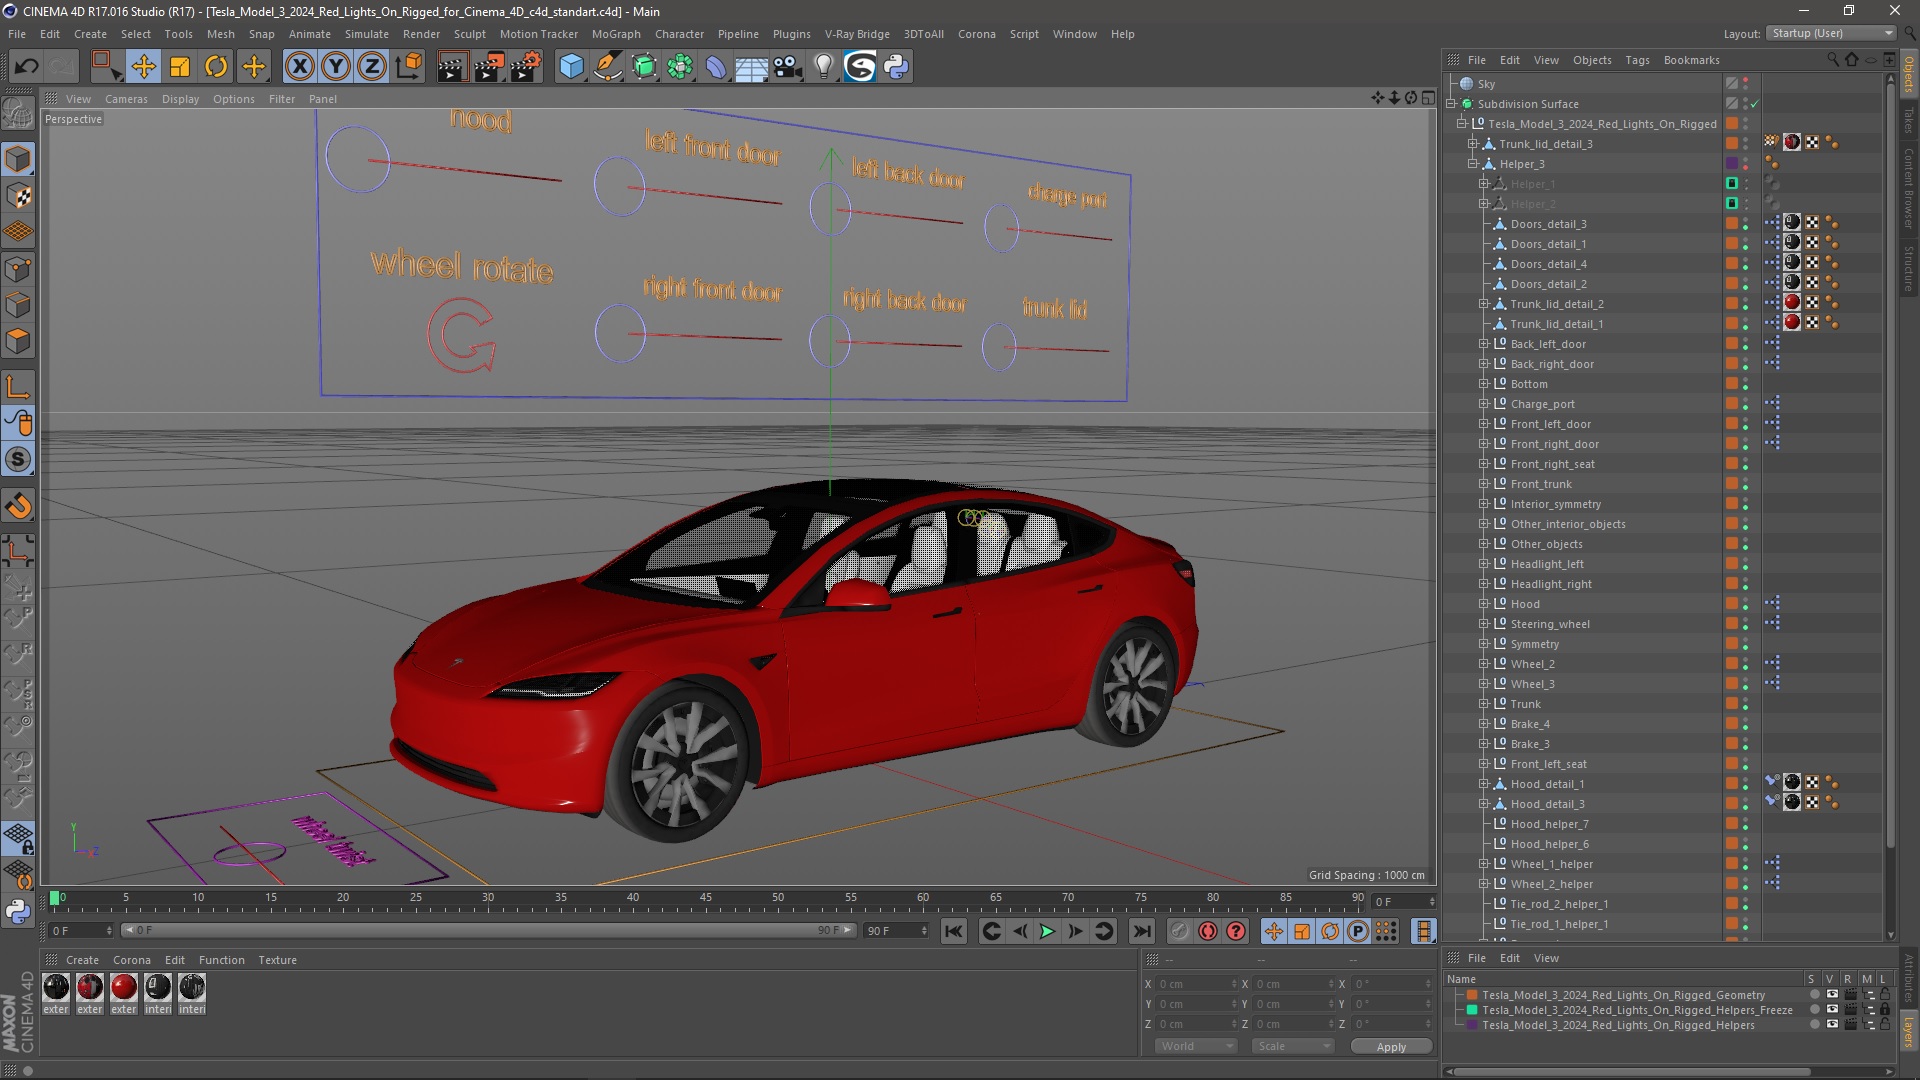Screen dimensions: 1920x1080
Task: Add a Light object
Action: [x=824, y=67]
